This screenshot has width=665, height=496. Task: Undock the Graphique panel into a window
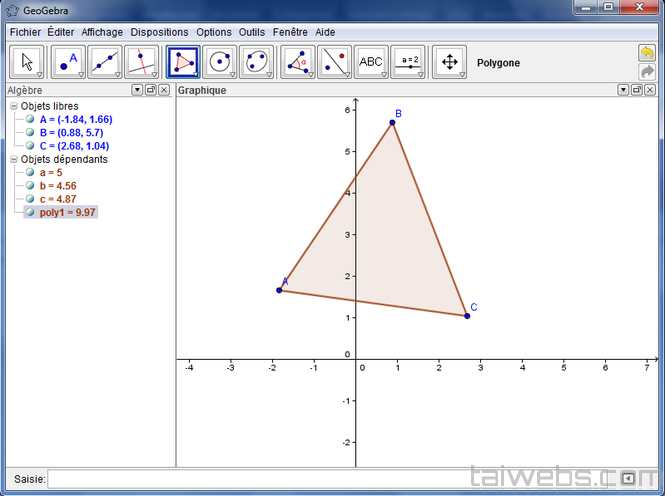[x=637, y=90]
